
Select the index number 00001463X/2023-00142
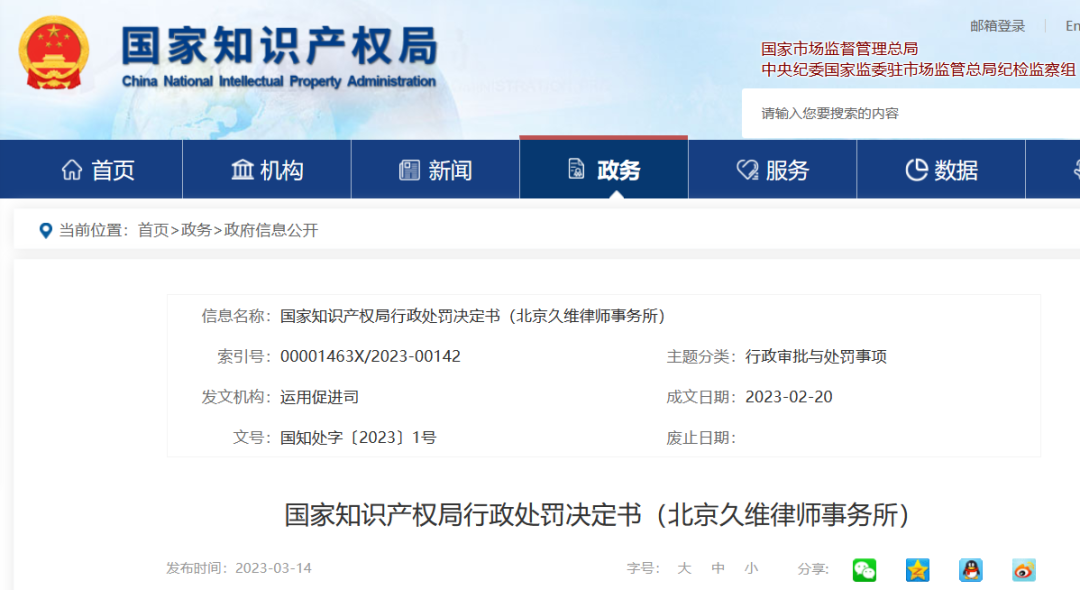tap(371, 357)
